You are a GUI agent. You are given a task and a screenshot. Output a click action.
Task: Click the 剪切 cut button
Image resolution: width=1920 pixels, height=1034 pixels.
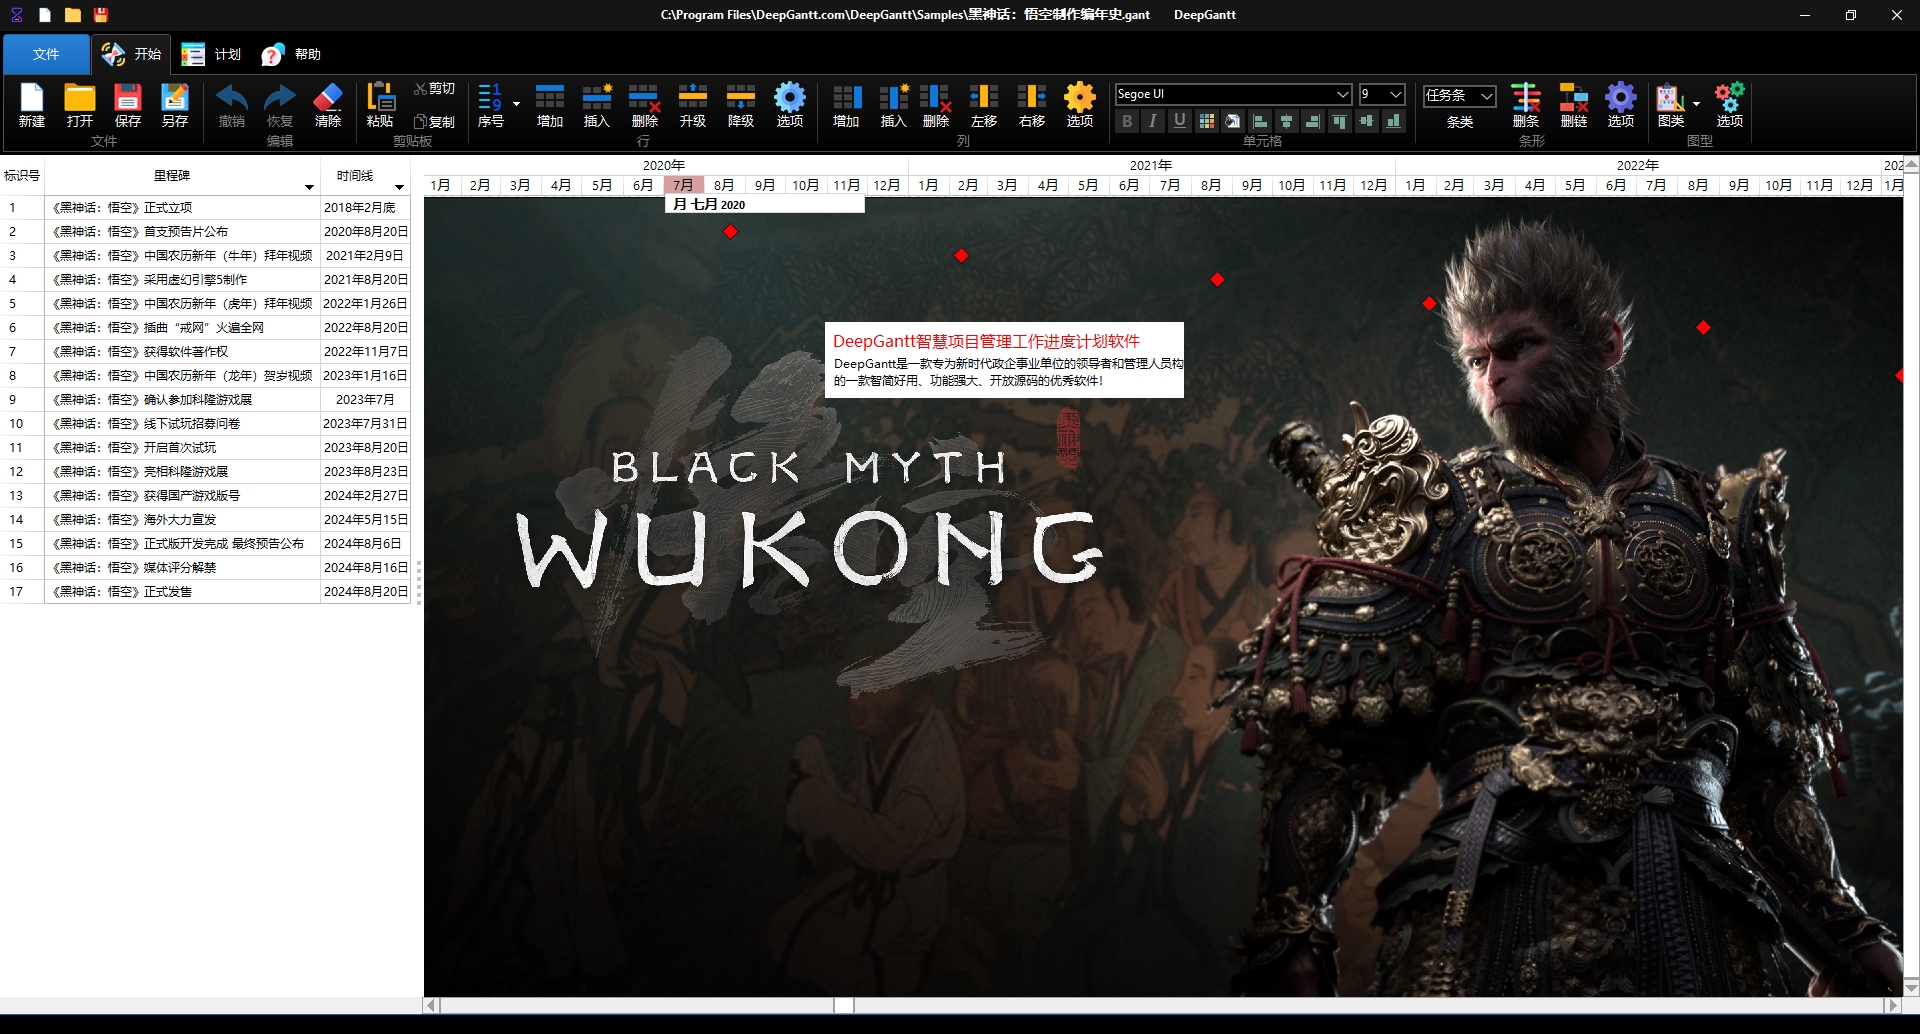pos(434,89)
